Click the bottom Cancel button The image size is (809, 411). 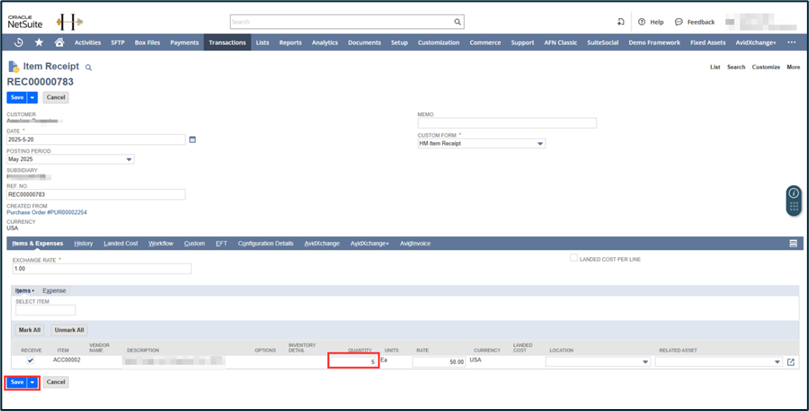(56, 382)
